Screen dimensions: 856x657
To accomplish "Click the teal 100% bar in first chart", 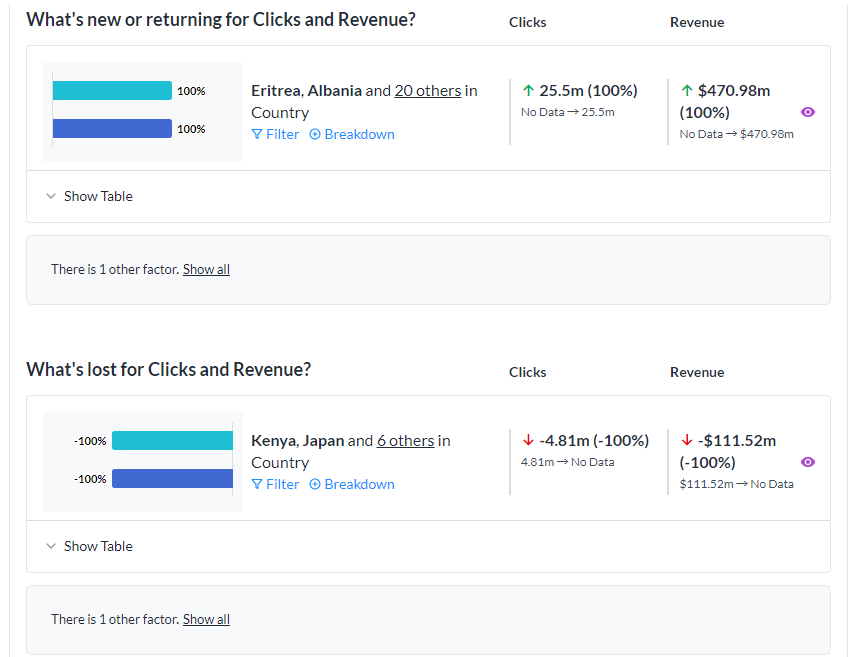I will tap(112, 91).
